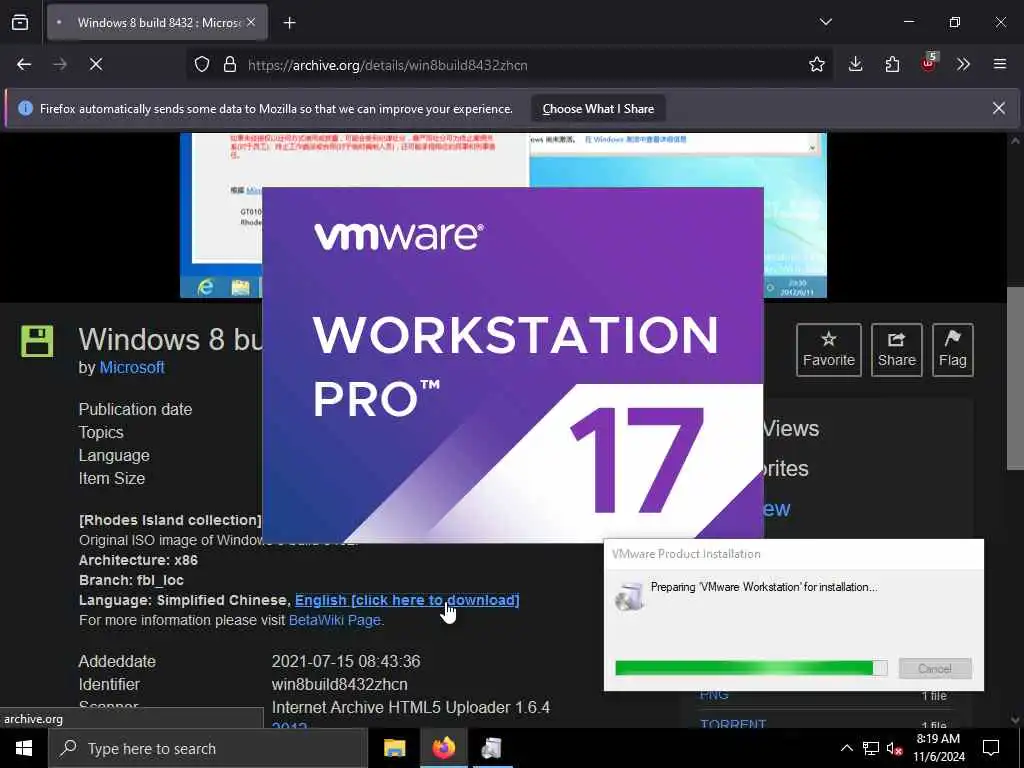Click the Topics label
Image resolution: width=1024 pixels, height=768 pixels.
(x=101, y=433)
